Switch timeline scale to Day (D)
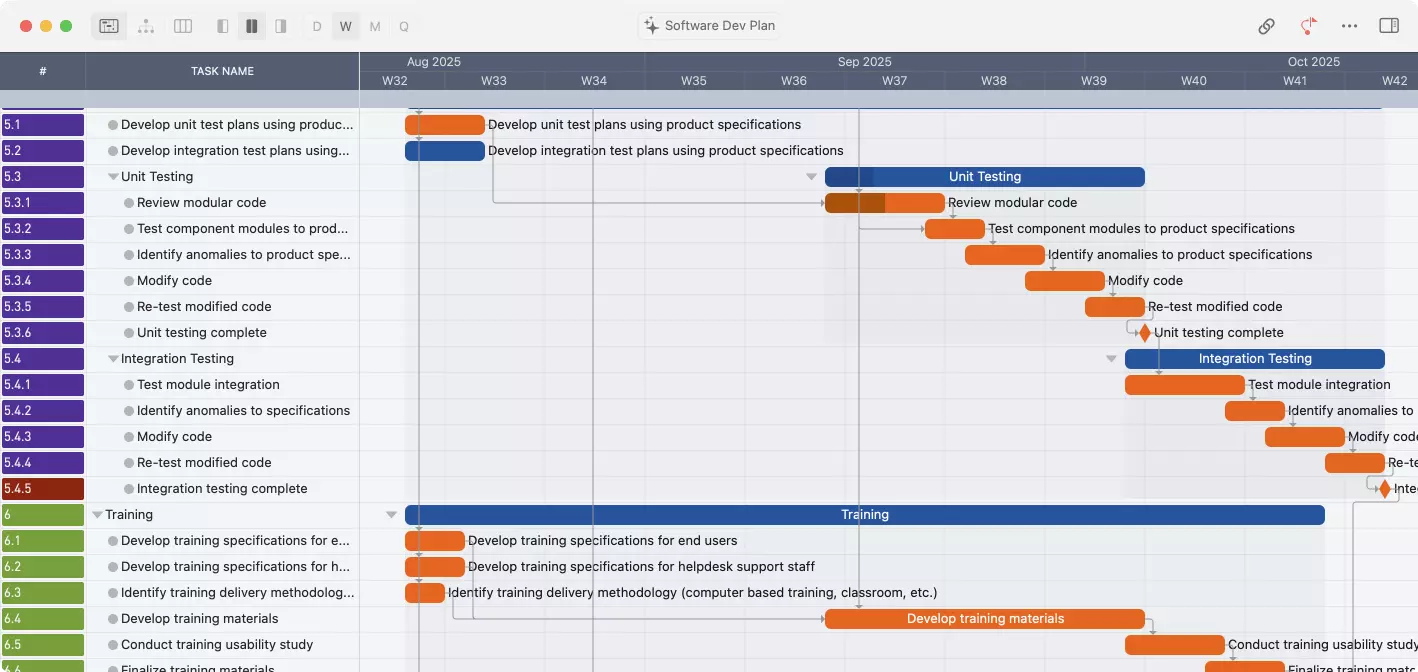1418x672 pixels. 317,26
